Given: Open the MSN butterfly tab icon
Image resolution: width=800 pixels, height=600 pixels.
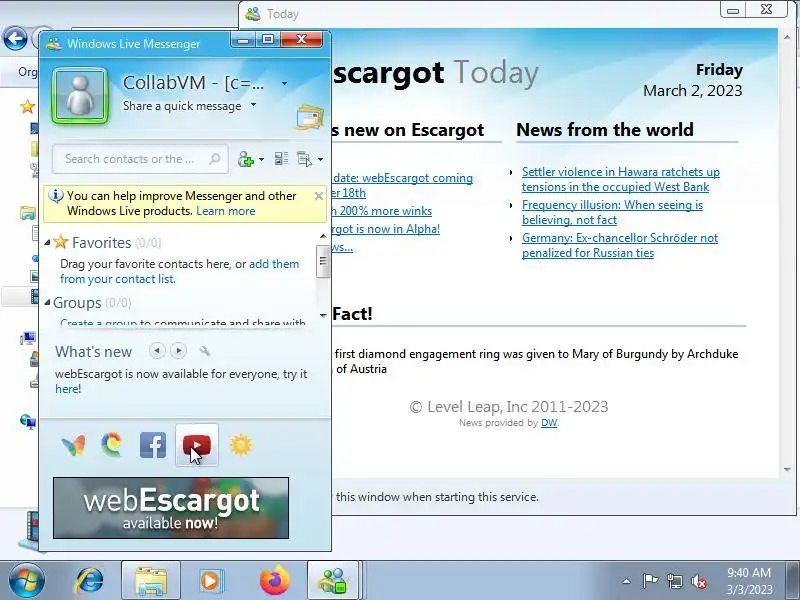Looking at the screenshot, I should 73,445.
